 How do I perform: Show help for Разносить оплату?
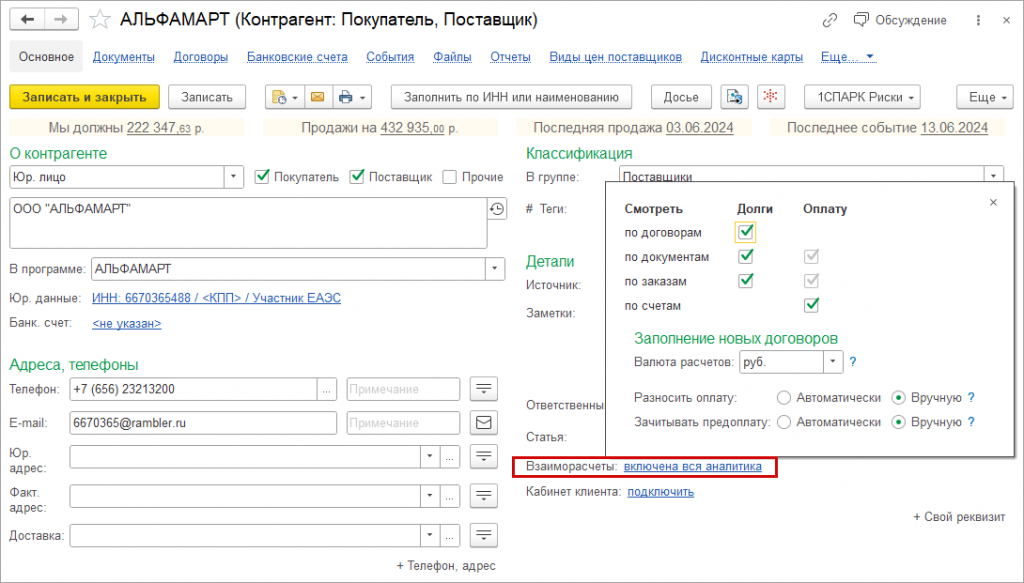coord(971,398)
